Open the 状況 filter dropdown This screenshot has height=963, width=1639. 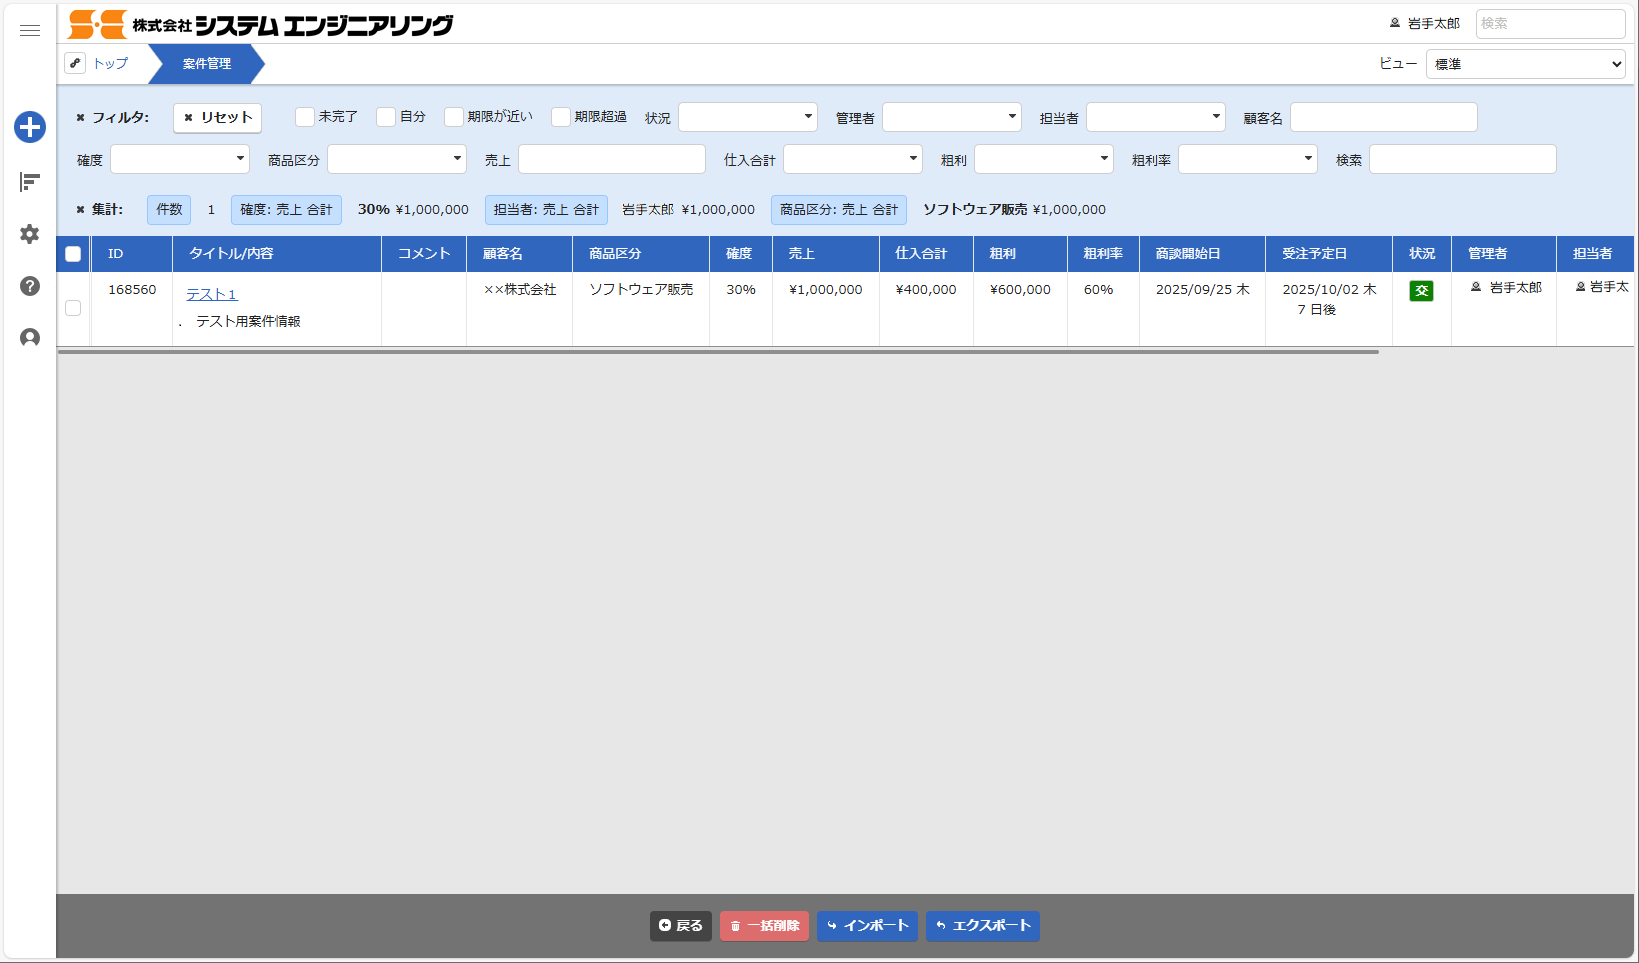[747, 117]
